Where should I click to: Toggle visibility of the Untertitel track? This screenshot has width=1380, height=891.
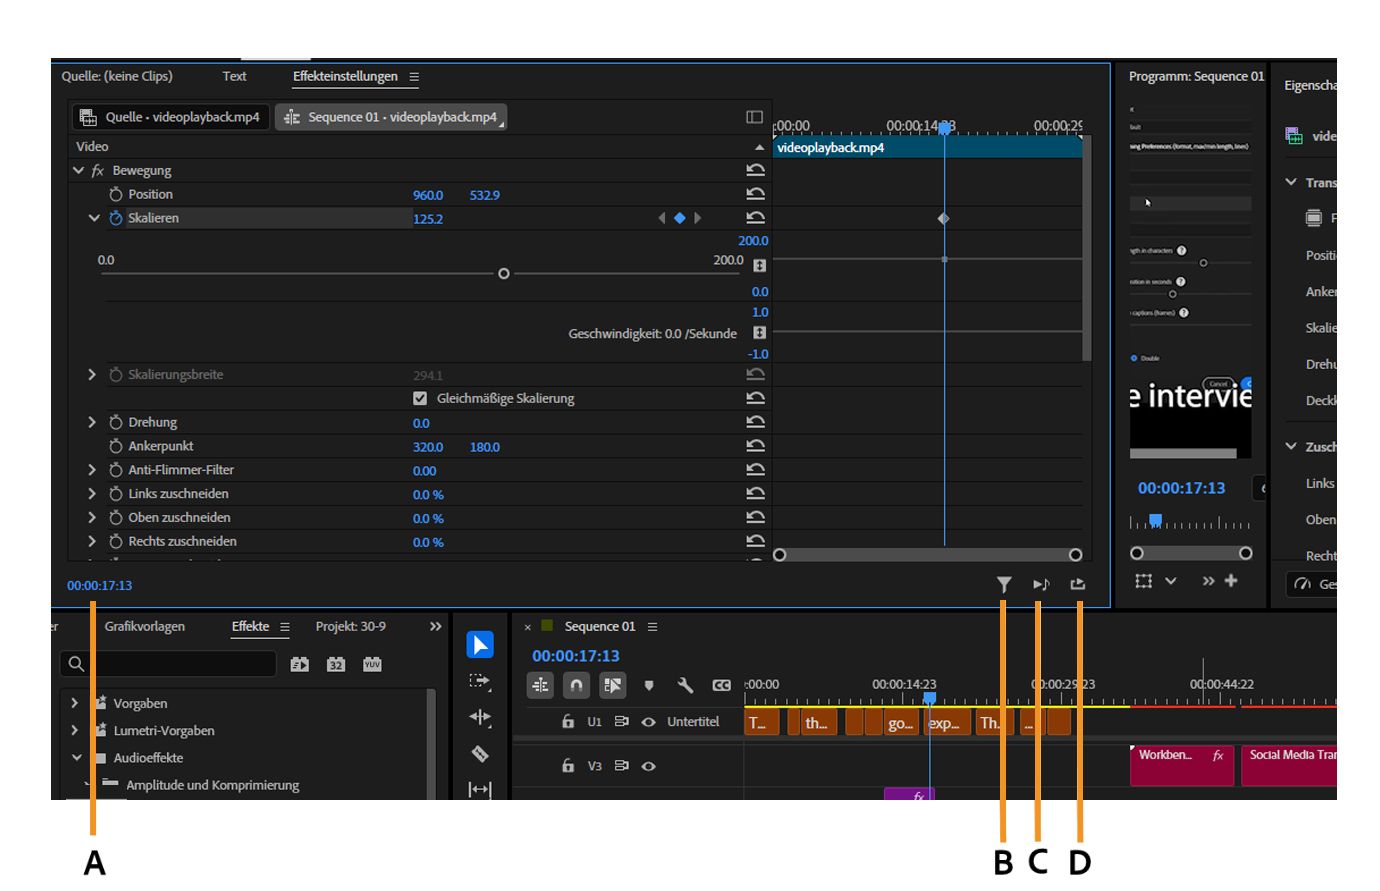point(648,722)
